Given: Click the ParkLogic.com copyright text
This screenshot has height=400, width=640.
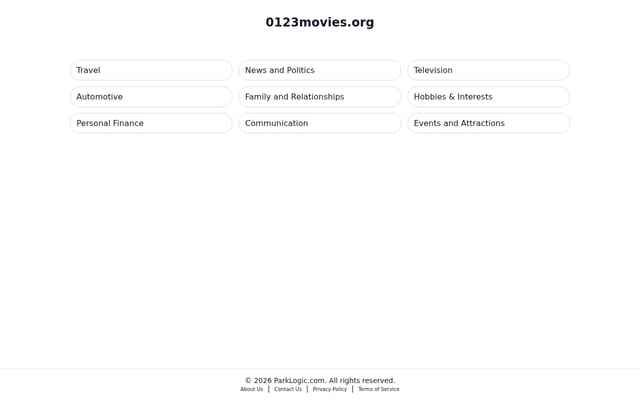Looking at the screenshot, I should 320,380.
